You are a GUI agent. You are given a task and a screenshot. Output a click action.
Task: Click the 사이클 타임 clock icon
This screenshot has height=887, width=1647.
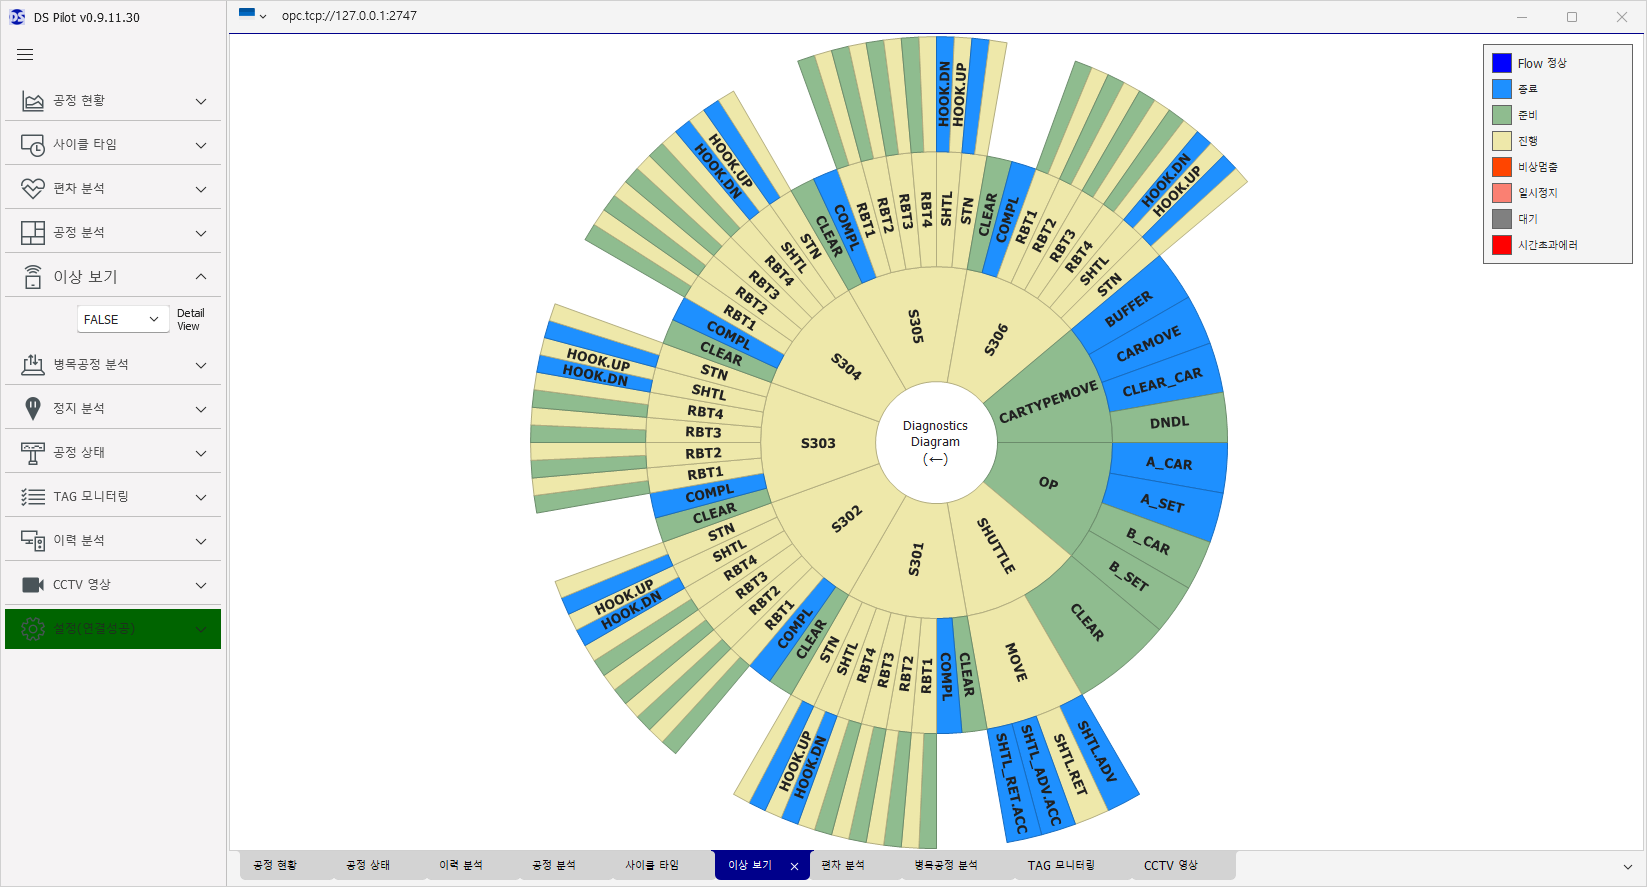[x=33, y=145]
